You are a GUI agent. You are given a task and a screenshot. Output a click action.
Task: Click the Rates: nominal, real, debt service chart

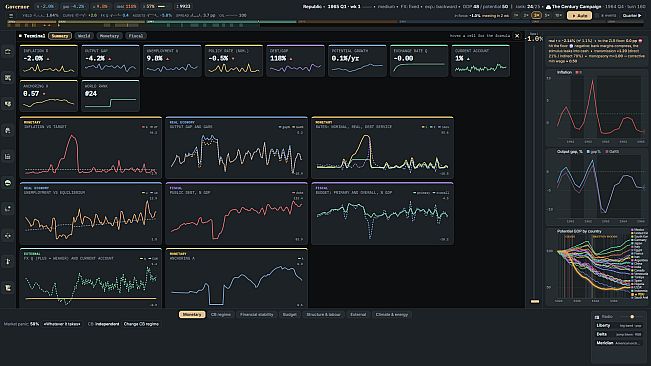(x=382, y=147)
